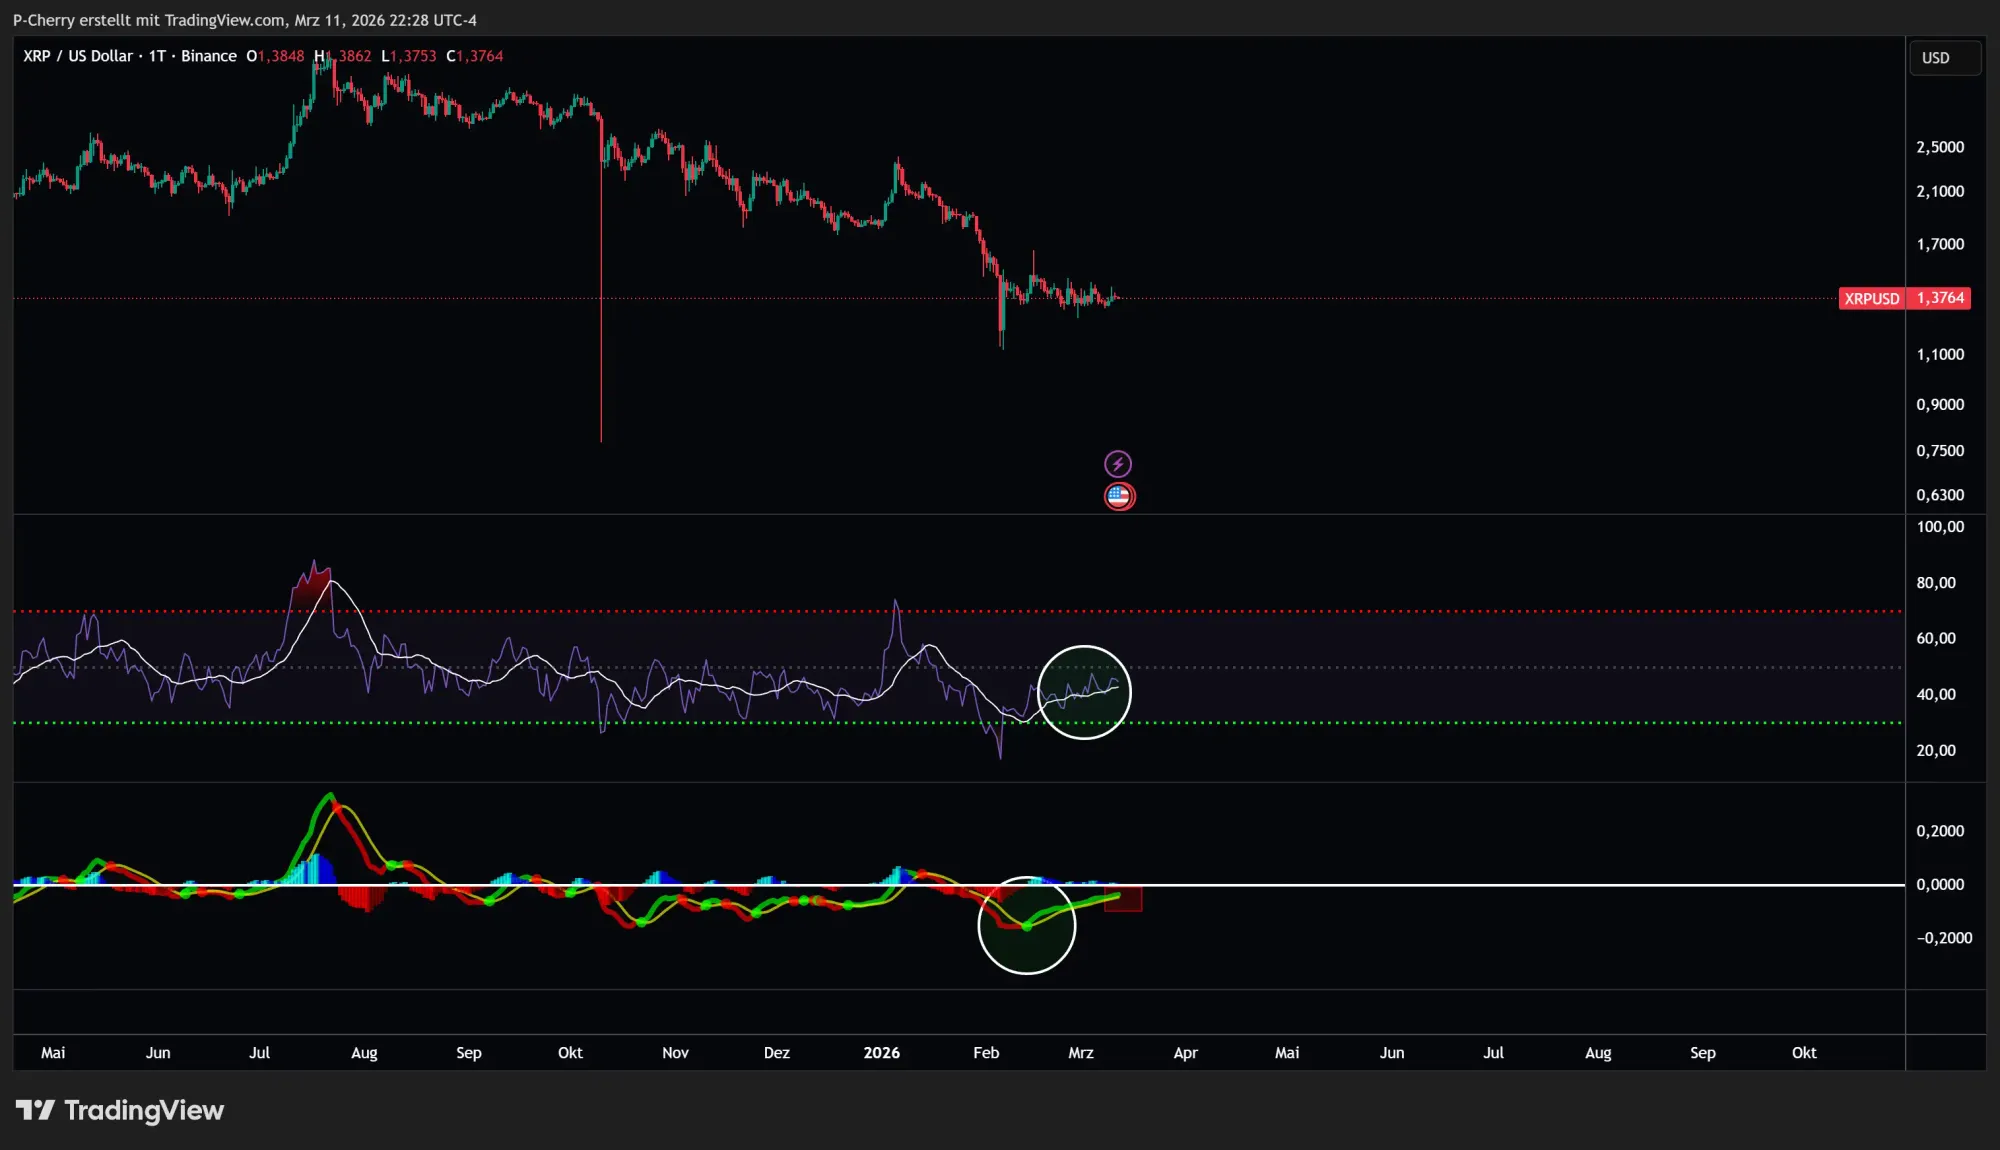Toggle the USD currency button top right
The image size is (2000, 1150).
tap(1943, 57)
